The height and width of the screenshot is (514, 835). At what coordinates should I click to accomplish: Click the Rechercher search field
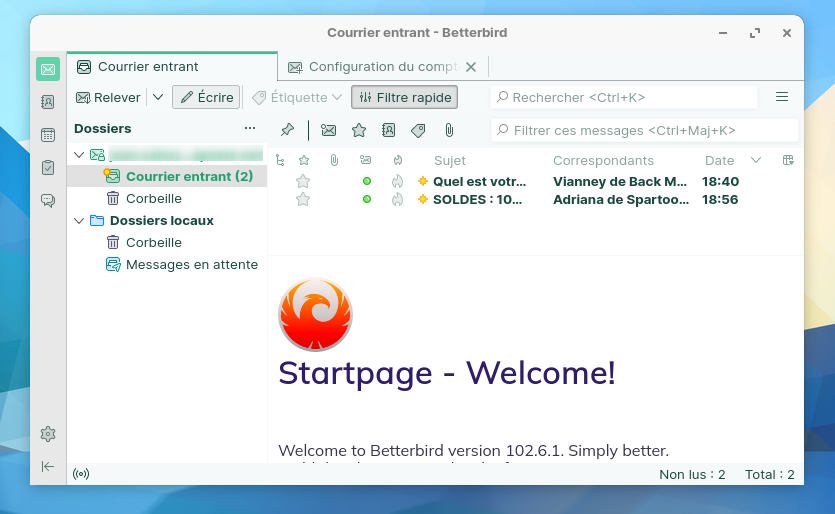(x=624, y=97)
